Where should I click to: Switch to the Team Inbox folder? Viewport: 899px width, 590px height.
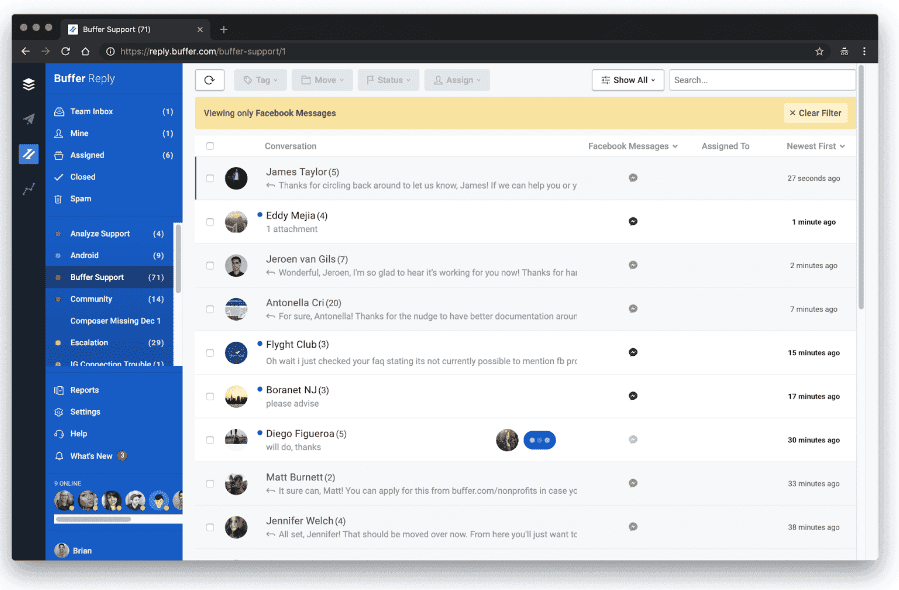pyautogui.click(x=92, y=111)
